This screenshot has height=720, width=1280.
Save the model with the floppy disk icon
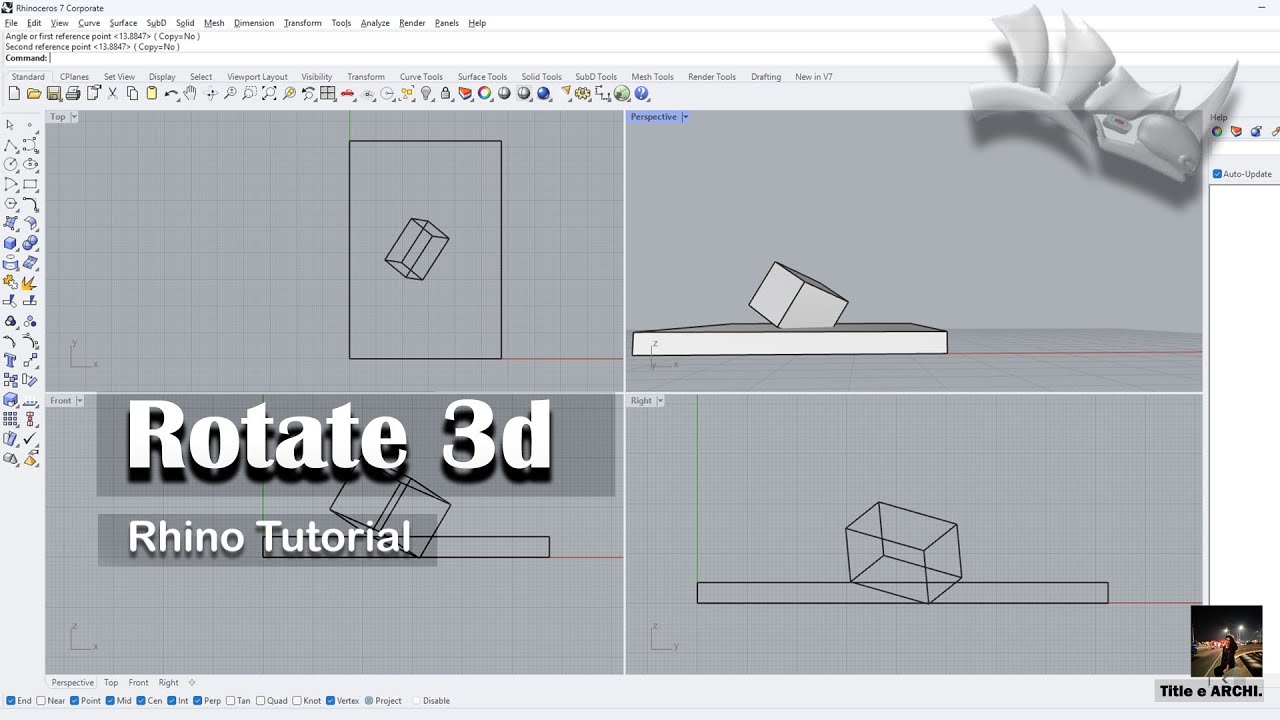pos(53,93)
